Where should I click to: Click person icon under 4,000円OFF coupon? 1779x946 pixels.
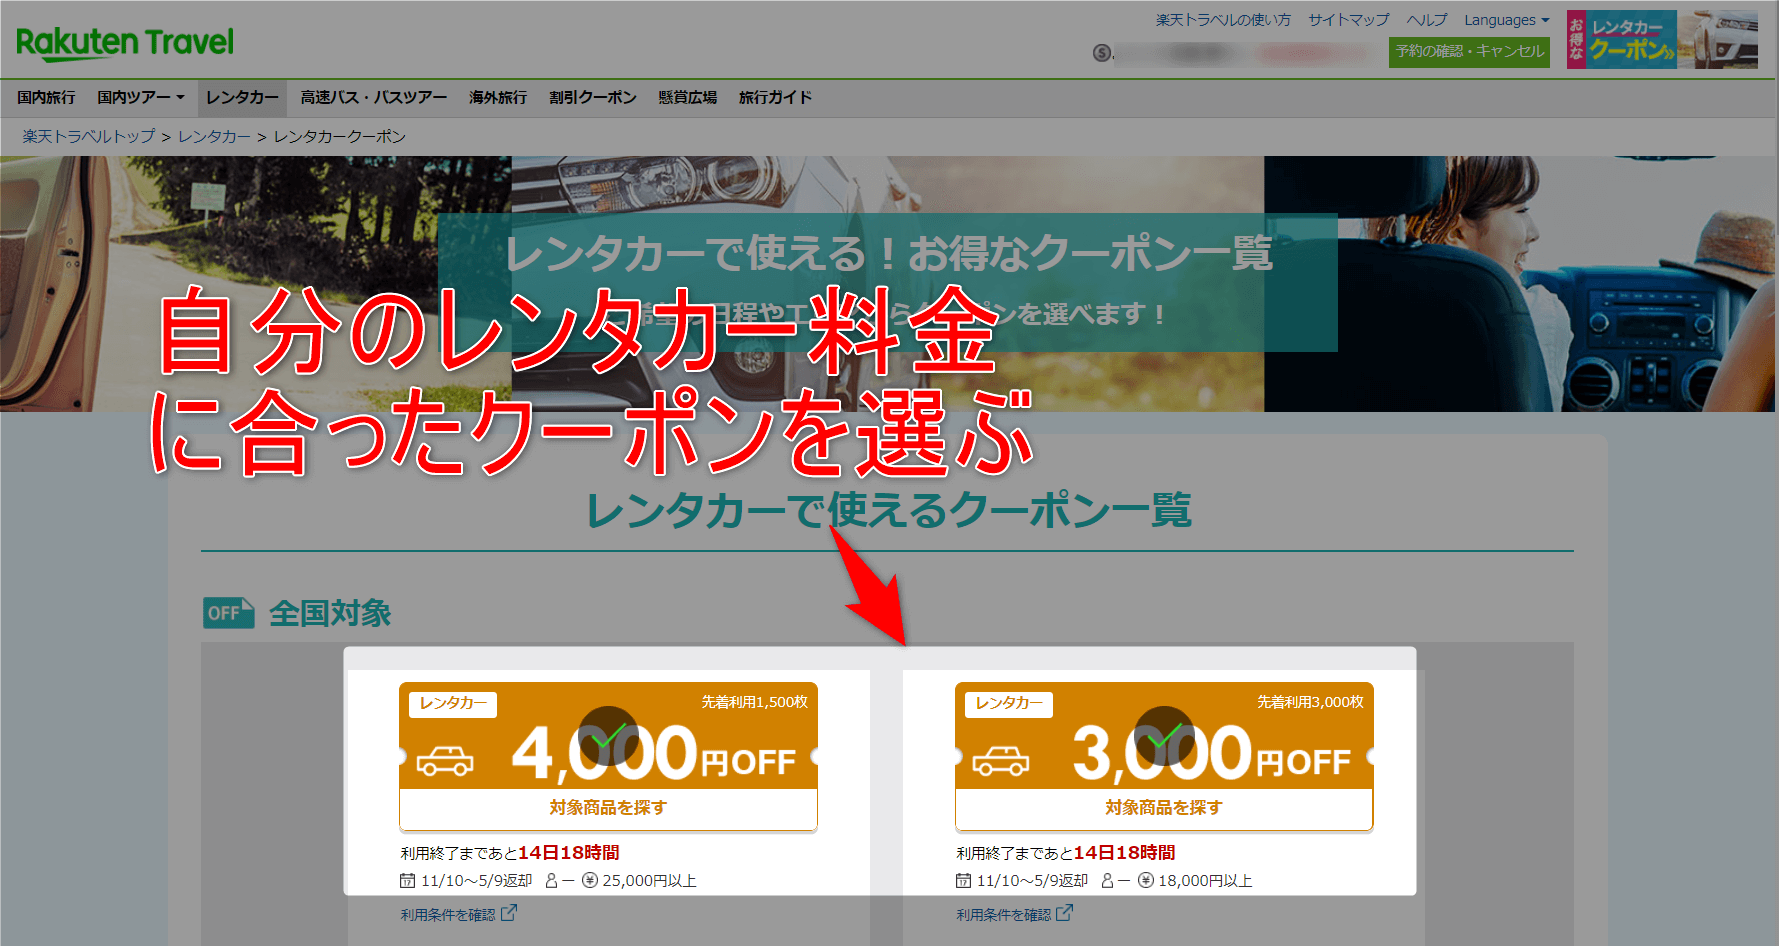tap(551, 881)
